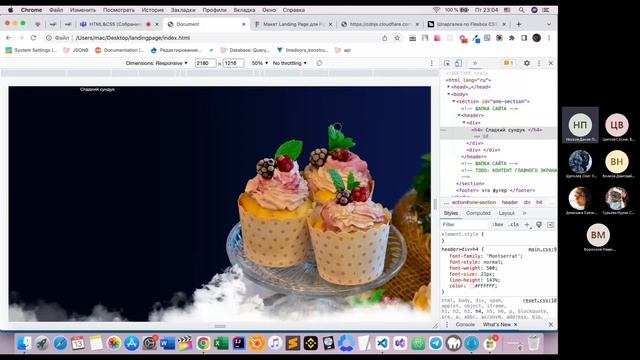Click the Chrome address bar URL
Viewport: 640px width, 360px height.
point(133,38)
